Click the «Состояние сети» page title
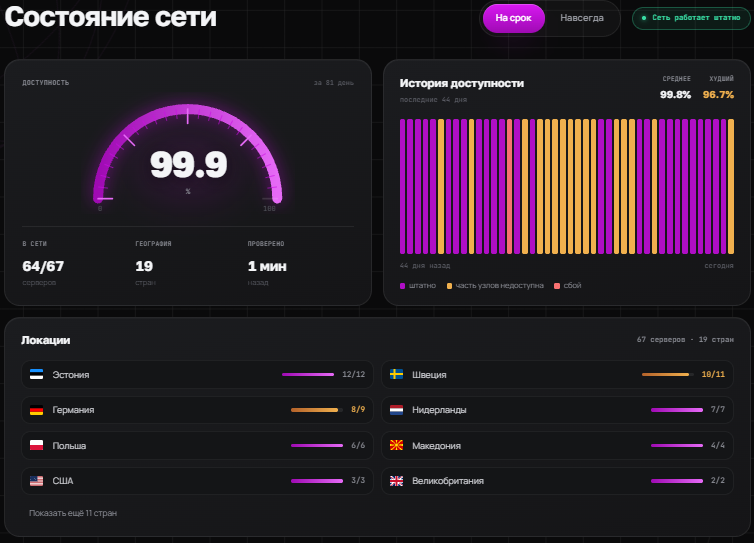The width and height of the screenshot is (754, 543). pos(111,17)
